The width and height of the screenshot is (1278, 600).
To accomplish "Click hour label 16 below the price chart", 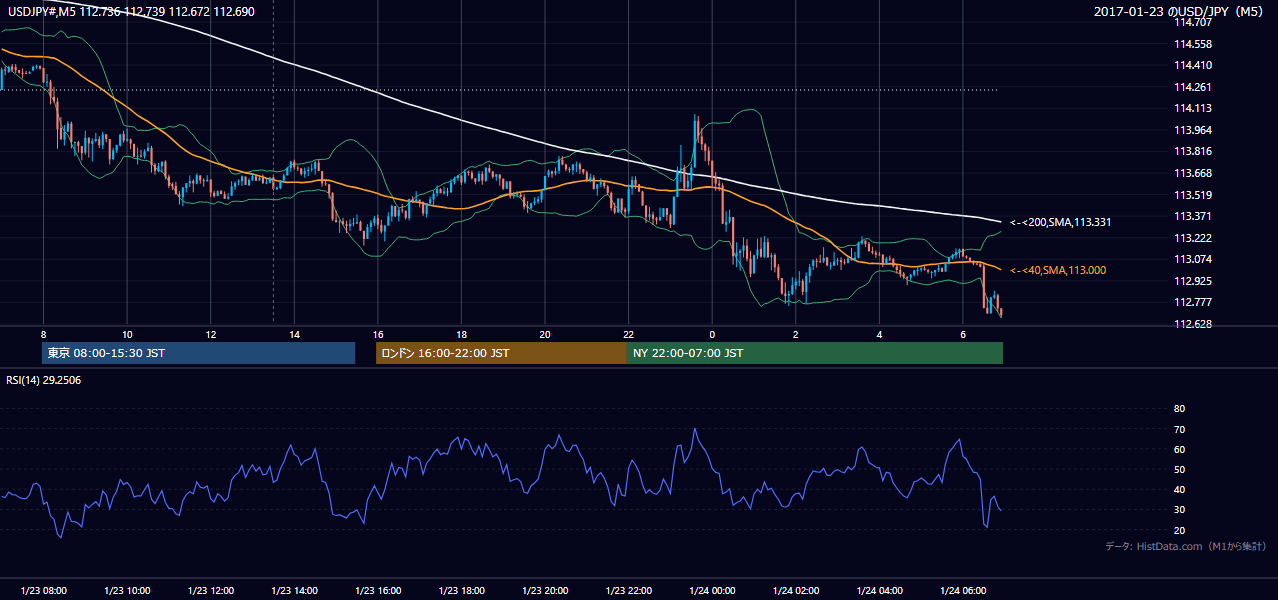I will (378, 334).
